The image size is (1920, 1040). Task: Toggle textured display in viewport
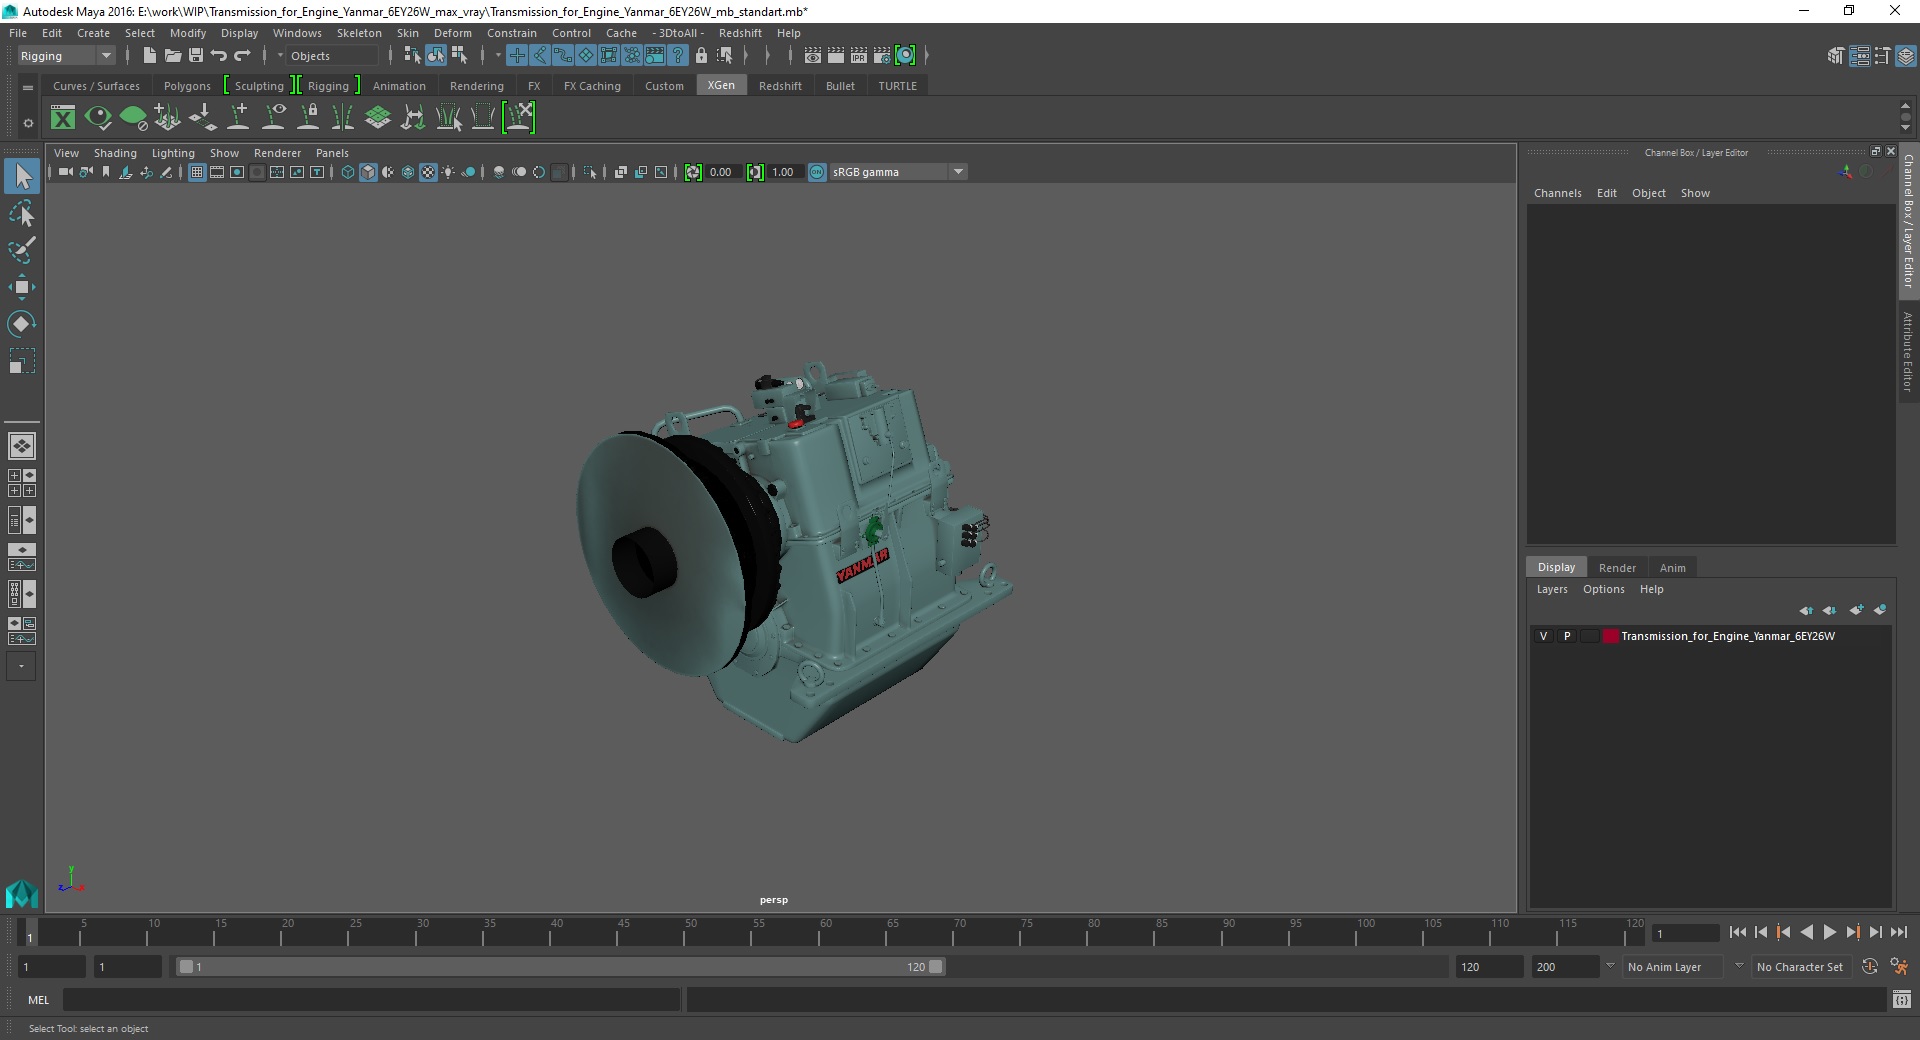pyautogui.click(x=428, y=172)
